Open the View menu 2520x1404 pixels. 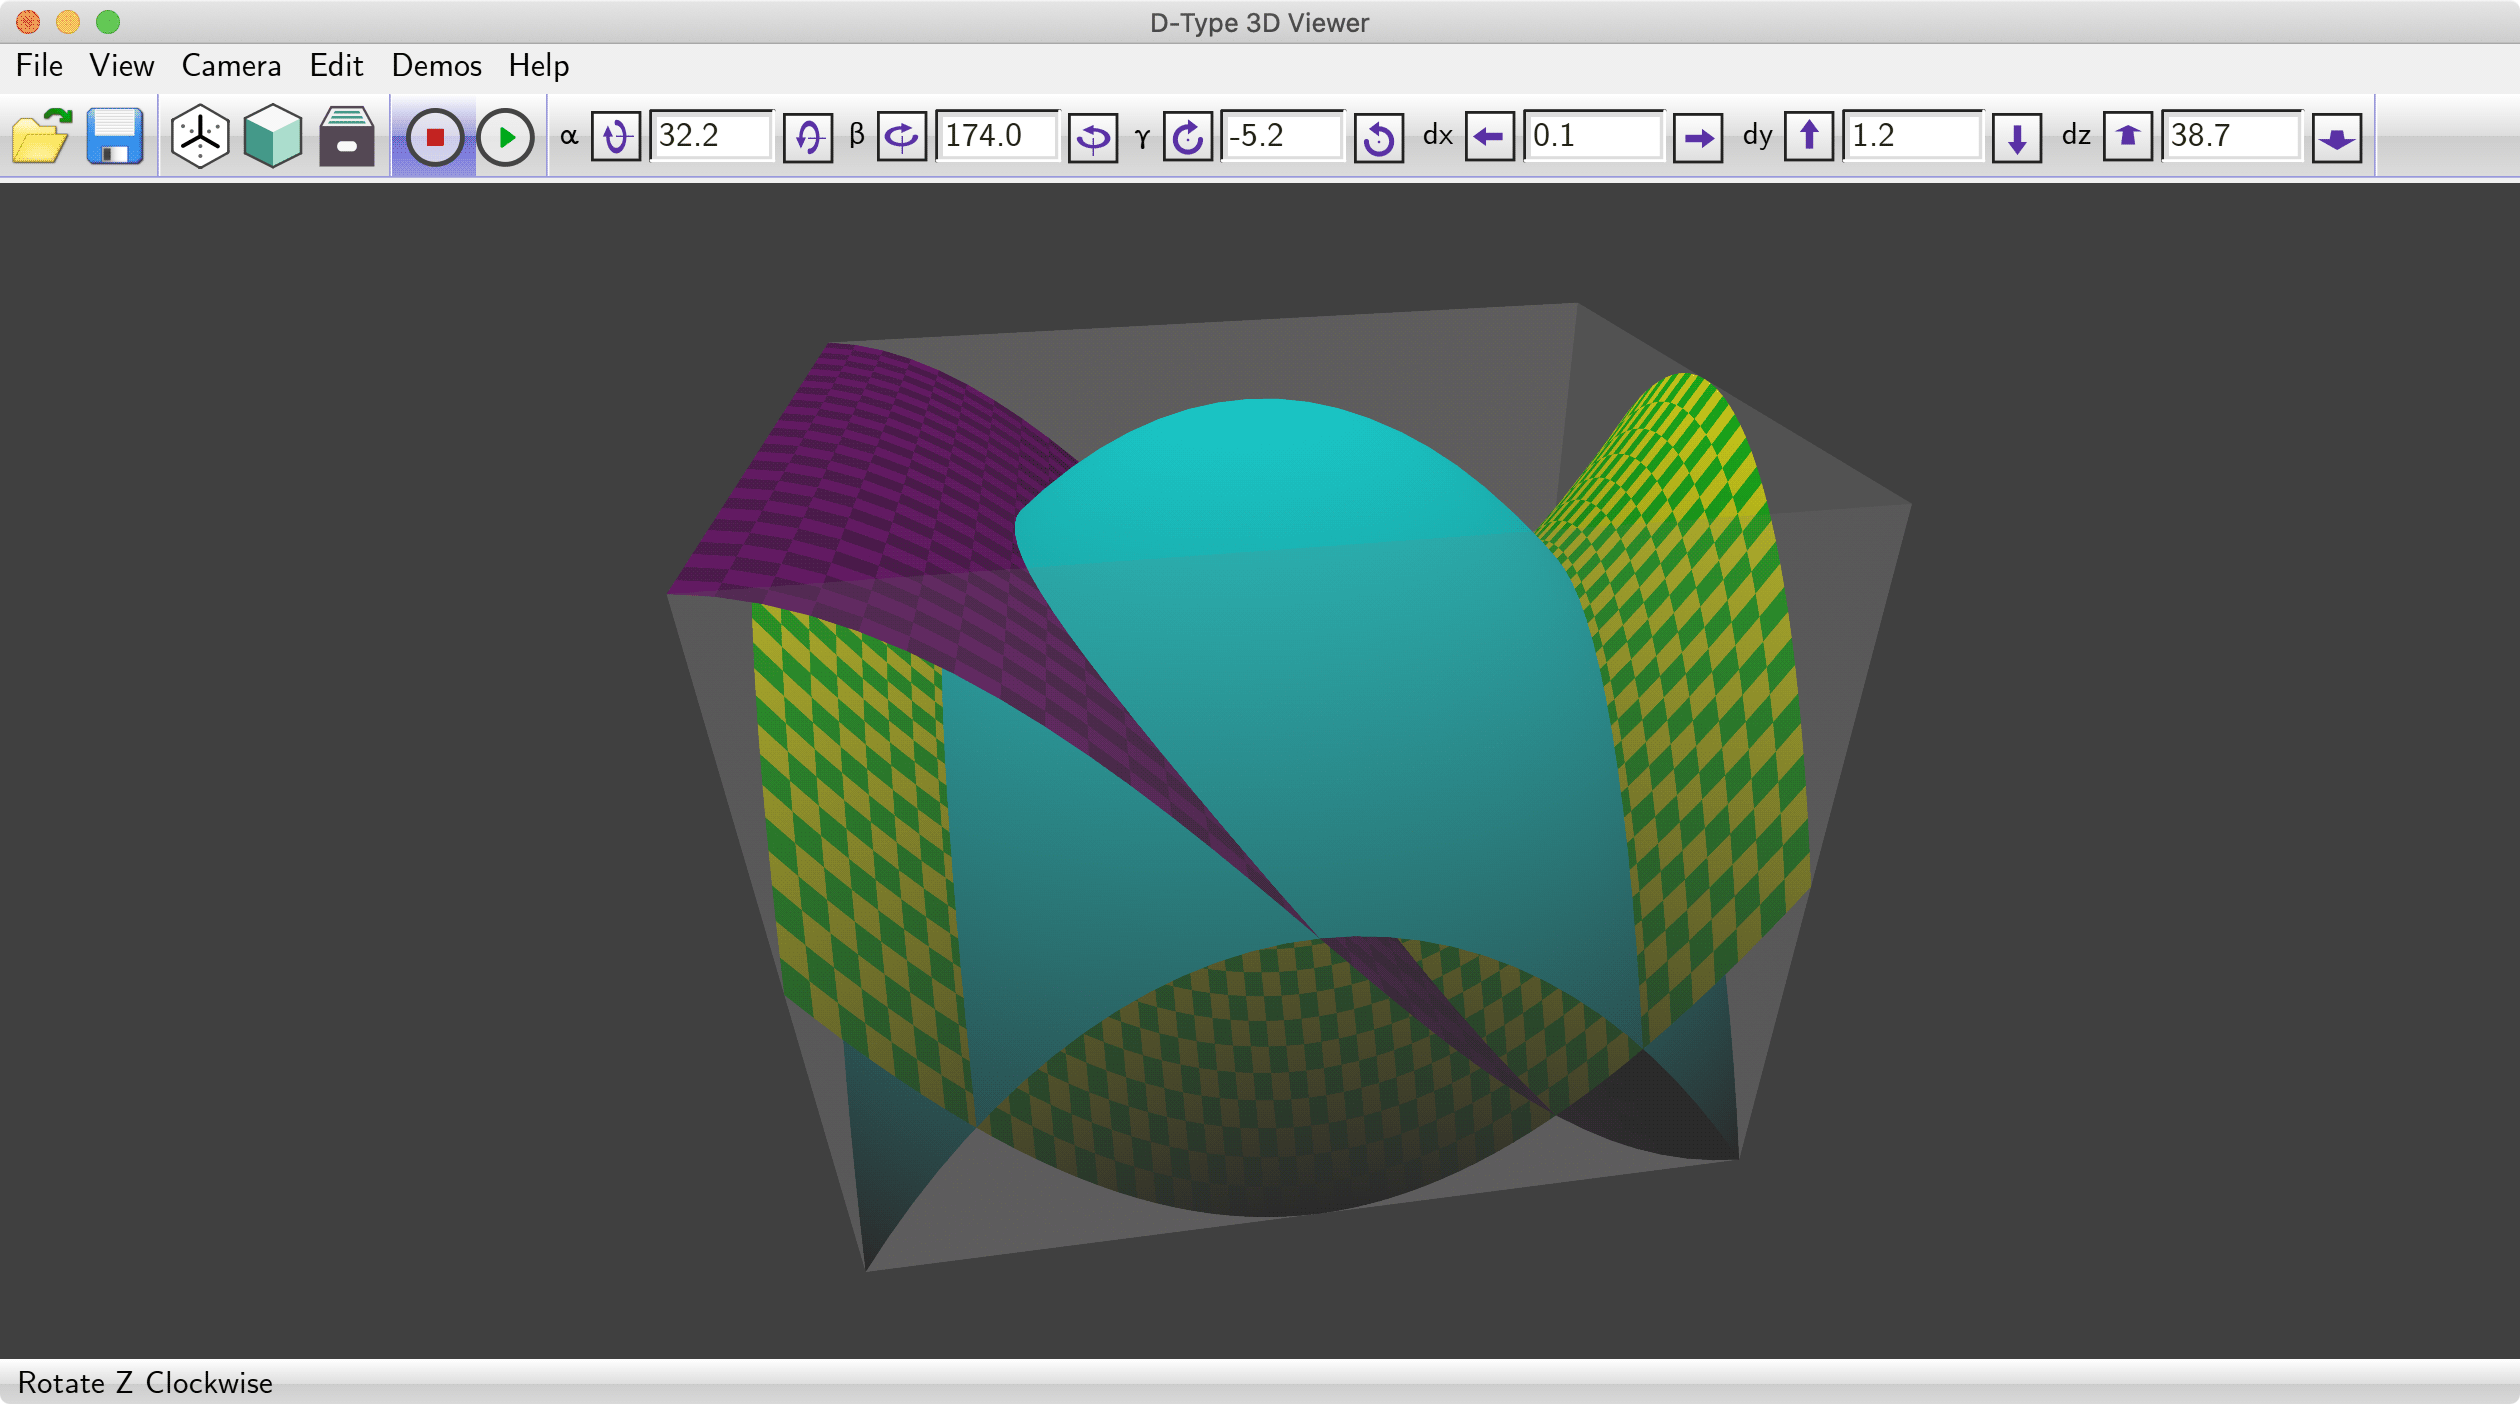[x=122, y=66]
